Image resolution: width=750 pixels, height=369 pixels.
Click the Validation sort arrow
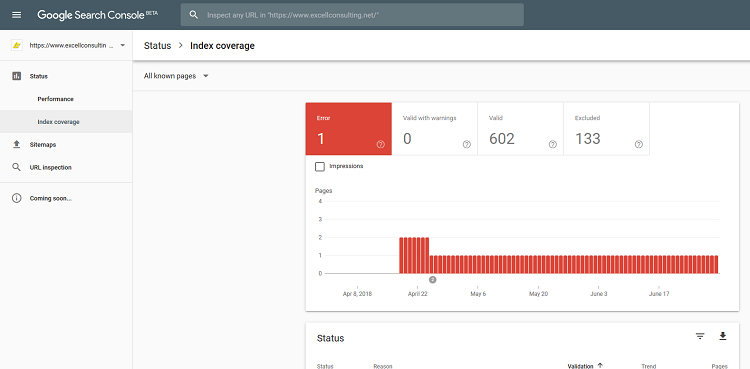click(600, 366)
